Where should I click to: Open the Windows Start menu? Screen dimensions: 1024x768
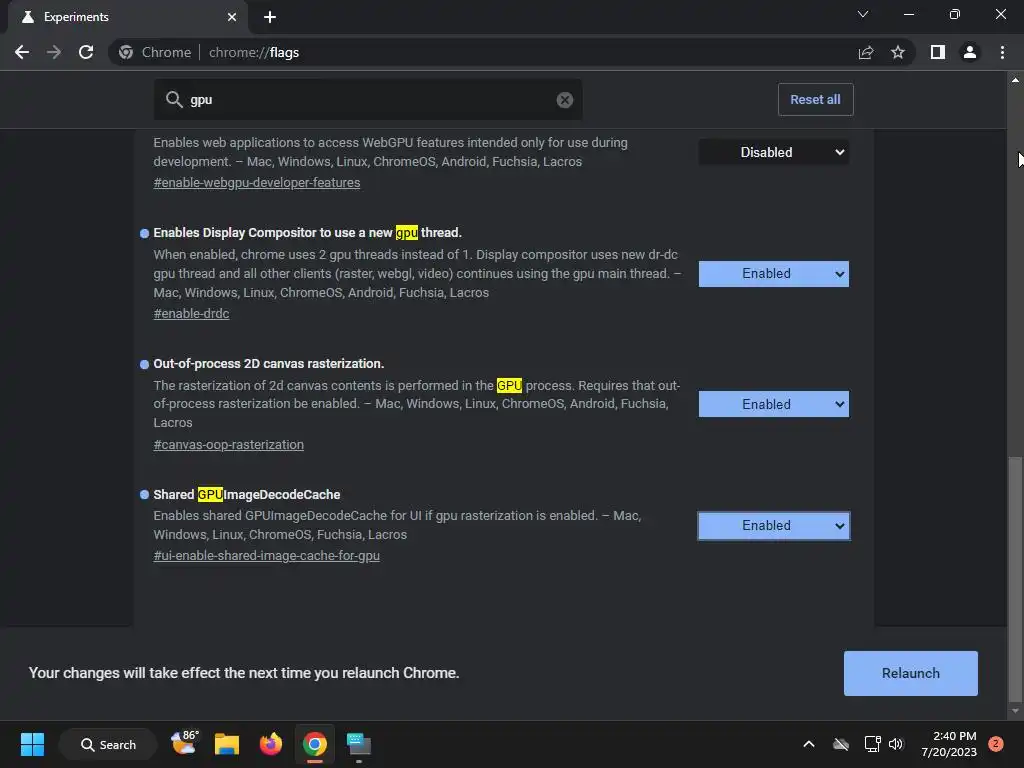[32, 744]
